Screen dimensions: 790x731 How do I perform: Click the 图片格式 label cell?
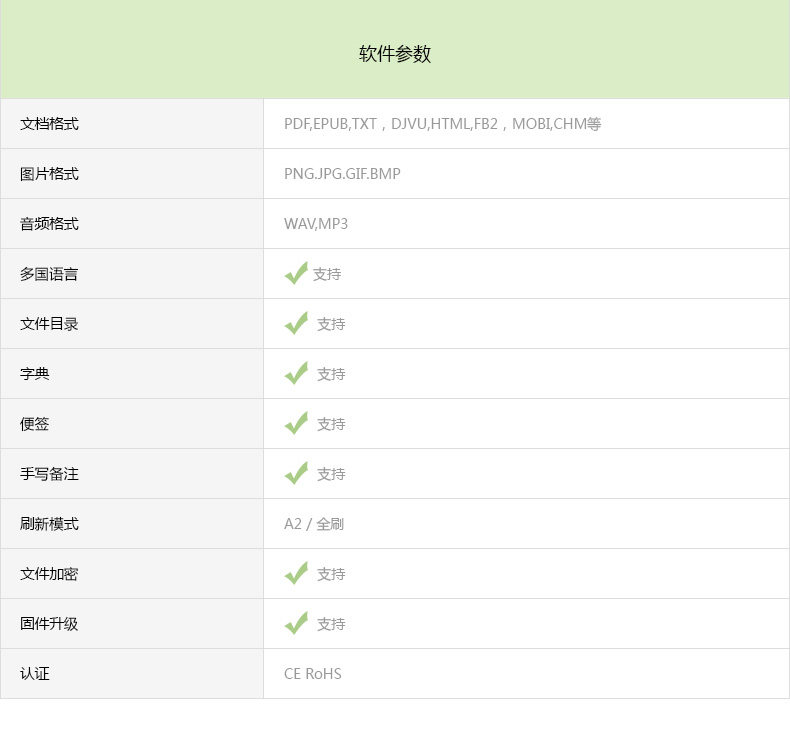49,174
